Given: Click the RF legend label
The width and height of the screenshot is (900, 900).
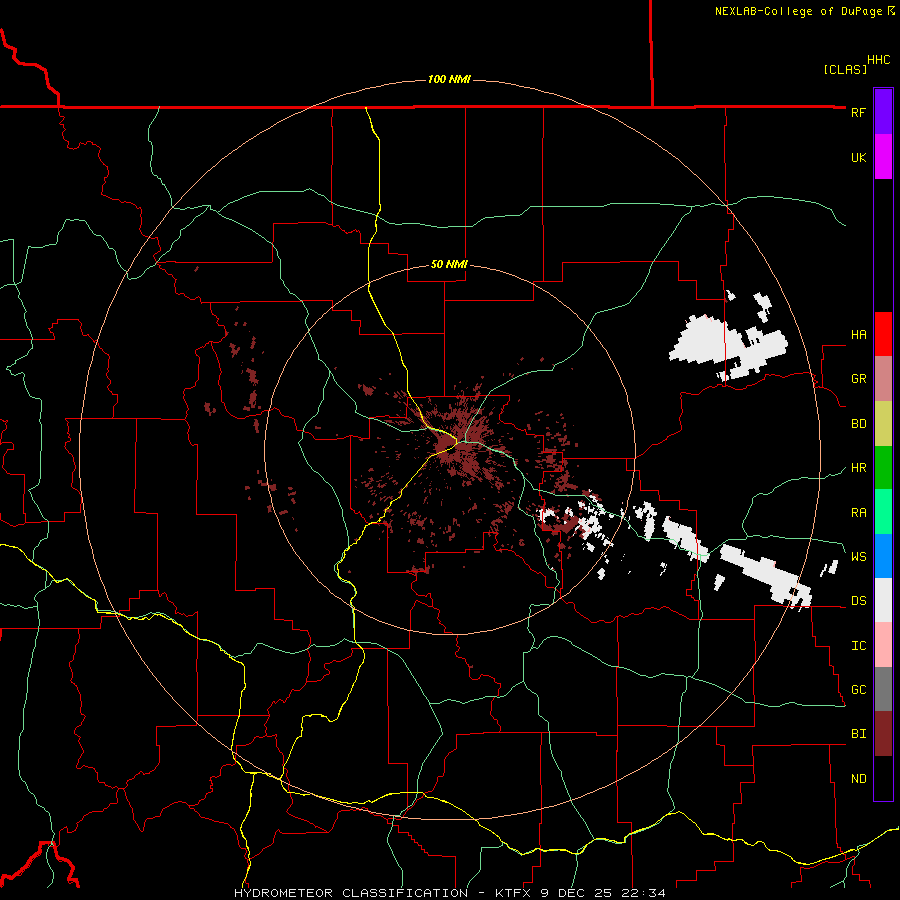Looking at the screenshot, I should click(x=858, y=112).
